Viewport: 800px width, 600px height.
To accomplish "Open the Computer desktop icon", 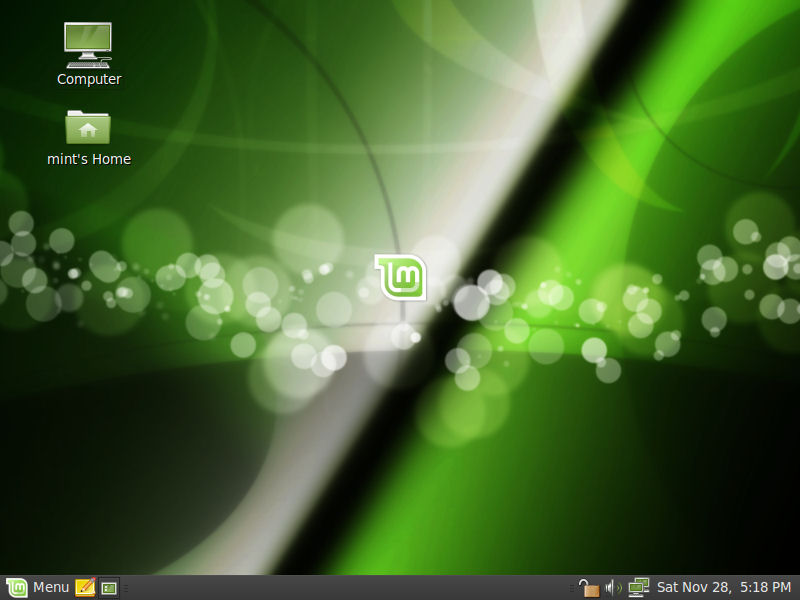I will click(x=88, y=43).
